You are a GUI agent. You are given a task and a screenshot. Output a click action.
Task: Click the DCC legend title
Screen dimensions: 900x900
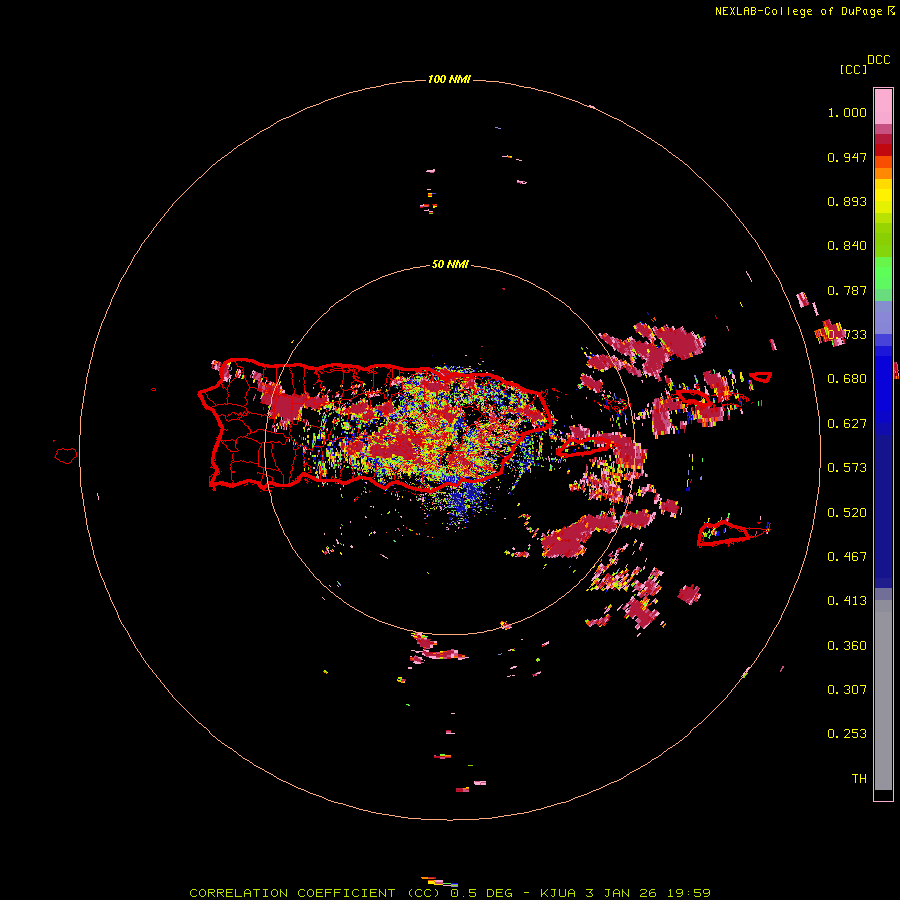click(878, 60)
